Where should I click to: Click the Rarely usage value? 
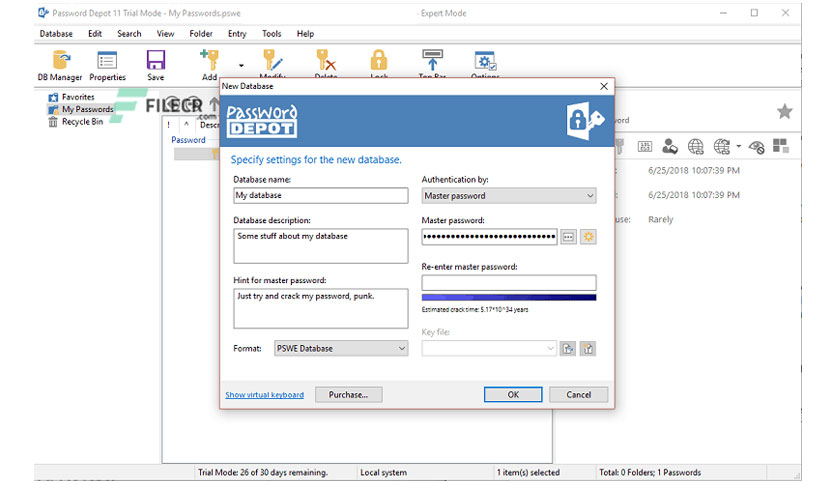click(661, 219)
